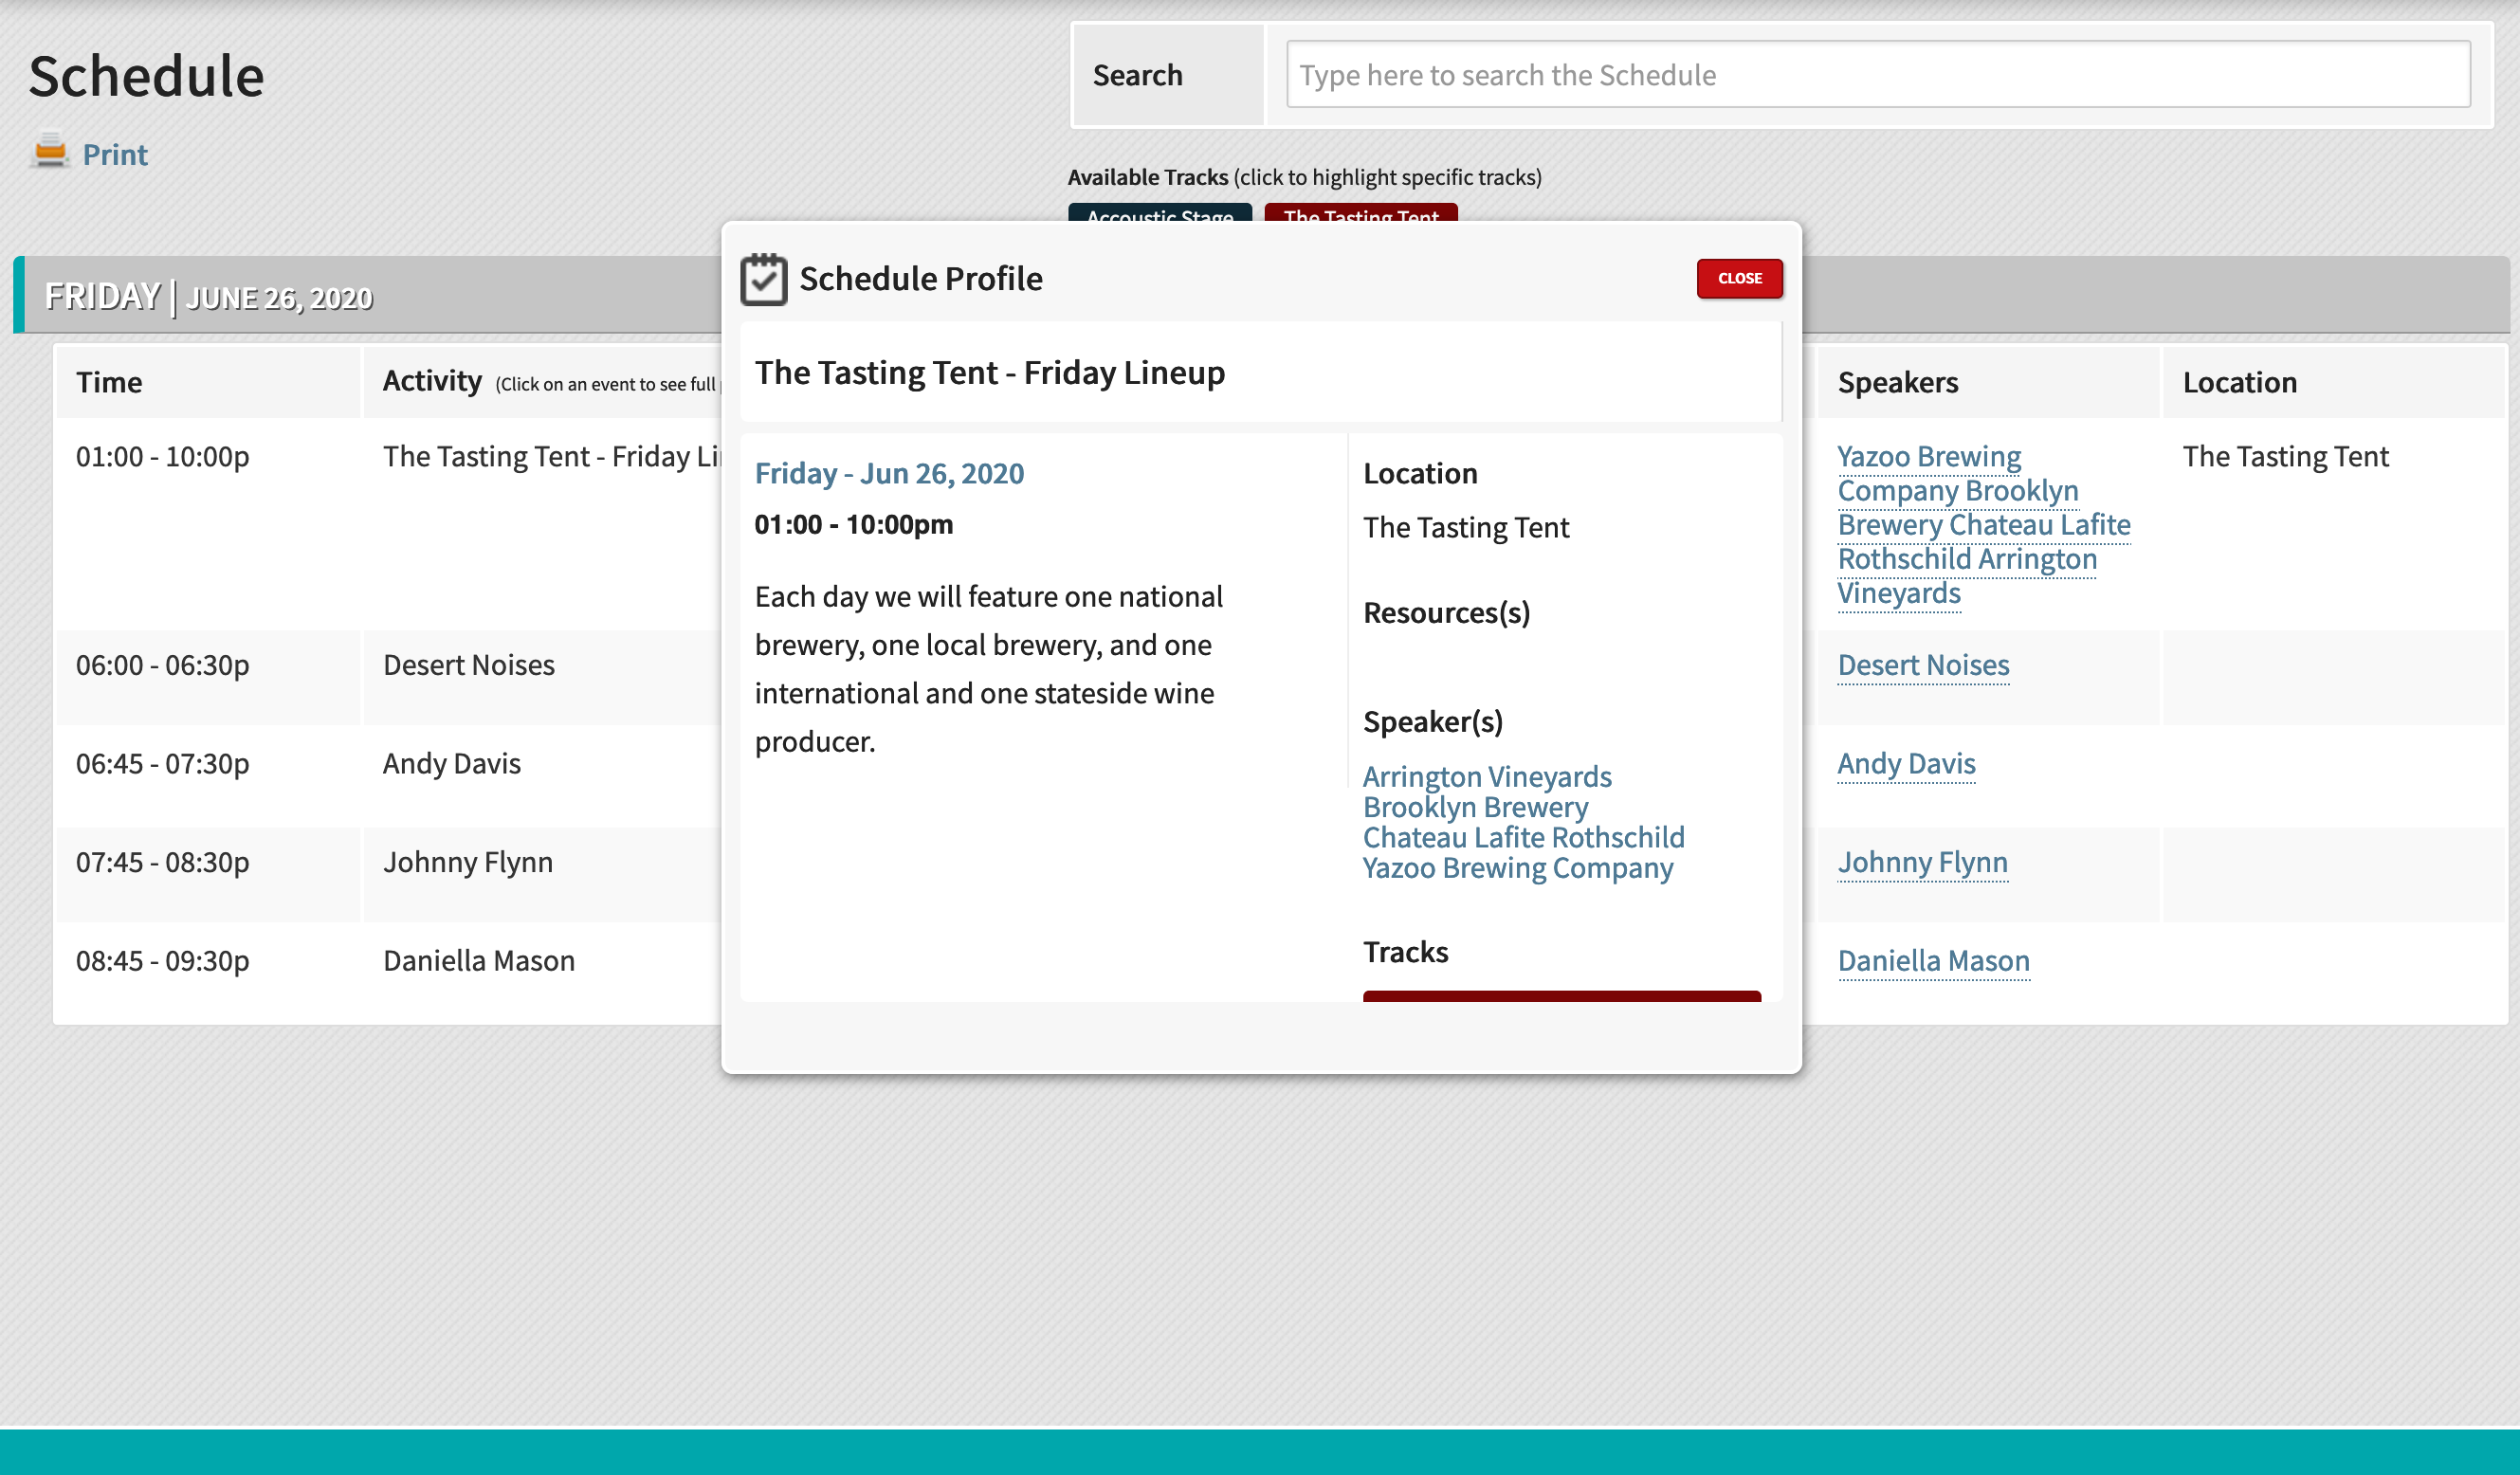Open Brooklyn Brewery speaker in dialog
The width and height of the screenshot is (2520, 1475).
(x=1475, y=807)
